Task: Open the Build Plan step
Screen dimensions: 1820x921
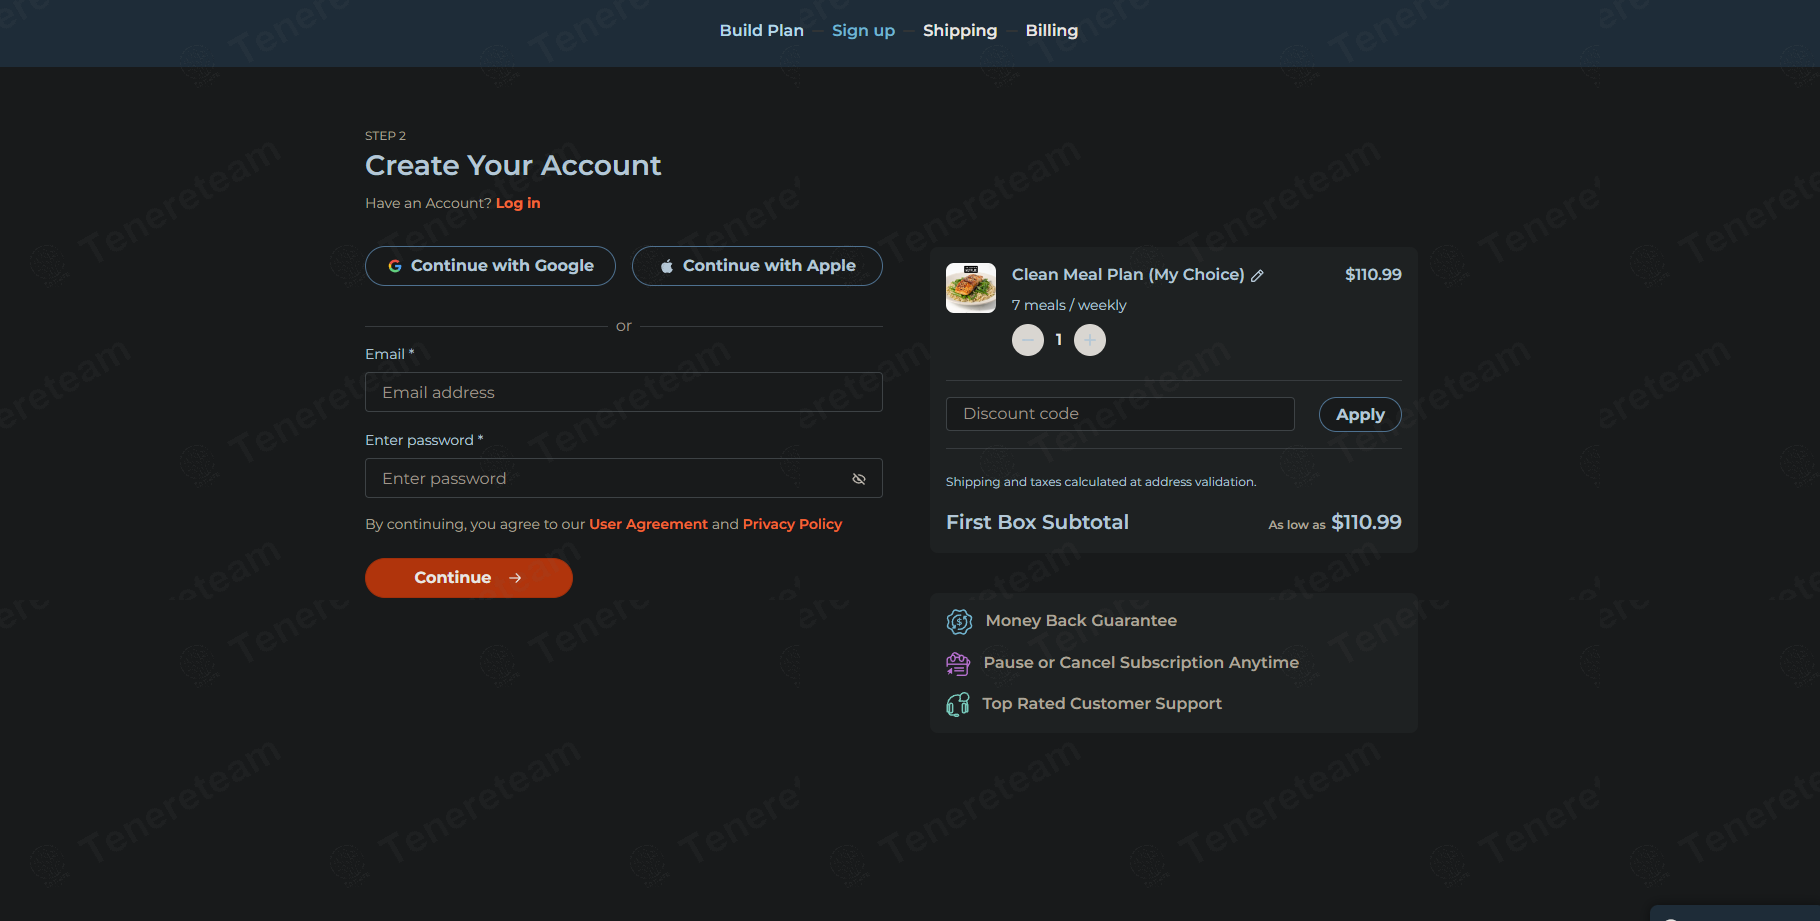Action: (761, 31)
